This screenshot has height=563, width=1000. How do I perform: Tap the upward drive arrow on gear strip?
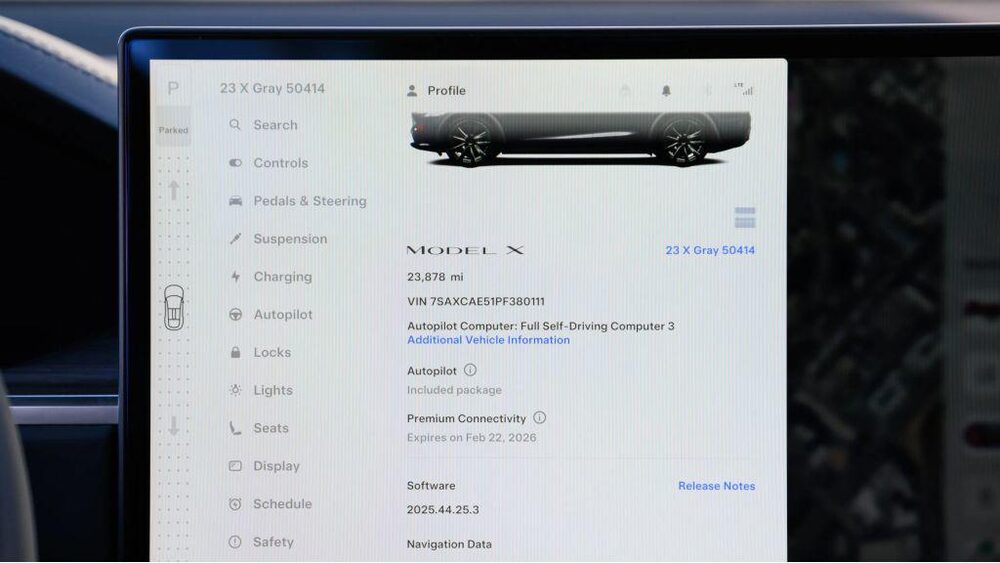pyautogui.click(x=173, y=190)
